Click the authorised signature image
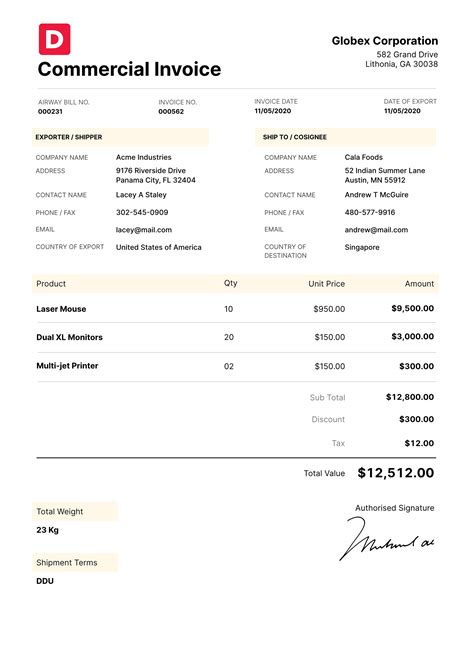Screen dimensions: 474x669 [387, 538]
